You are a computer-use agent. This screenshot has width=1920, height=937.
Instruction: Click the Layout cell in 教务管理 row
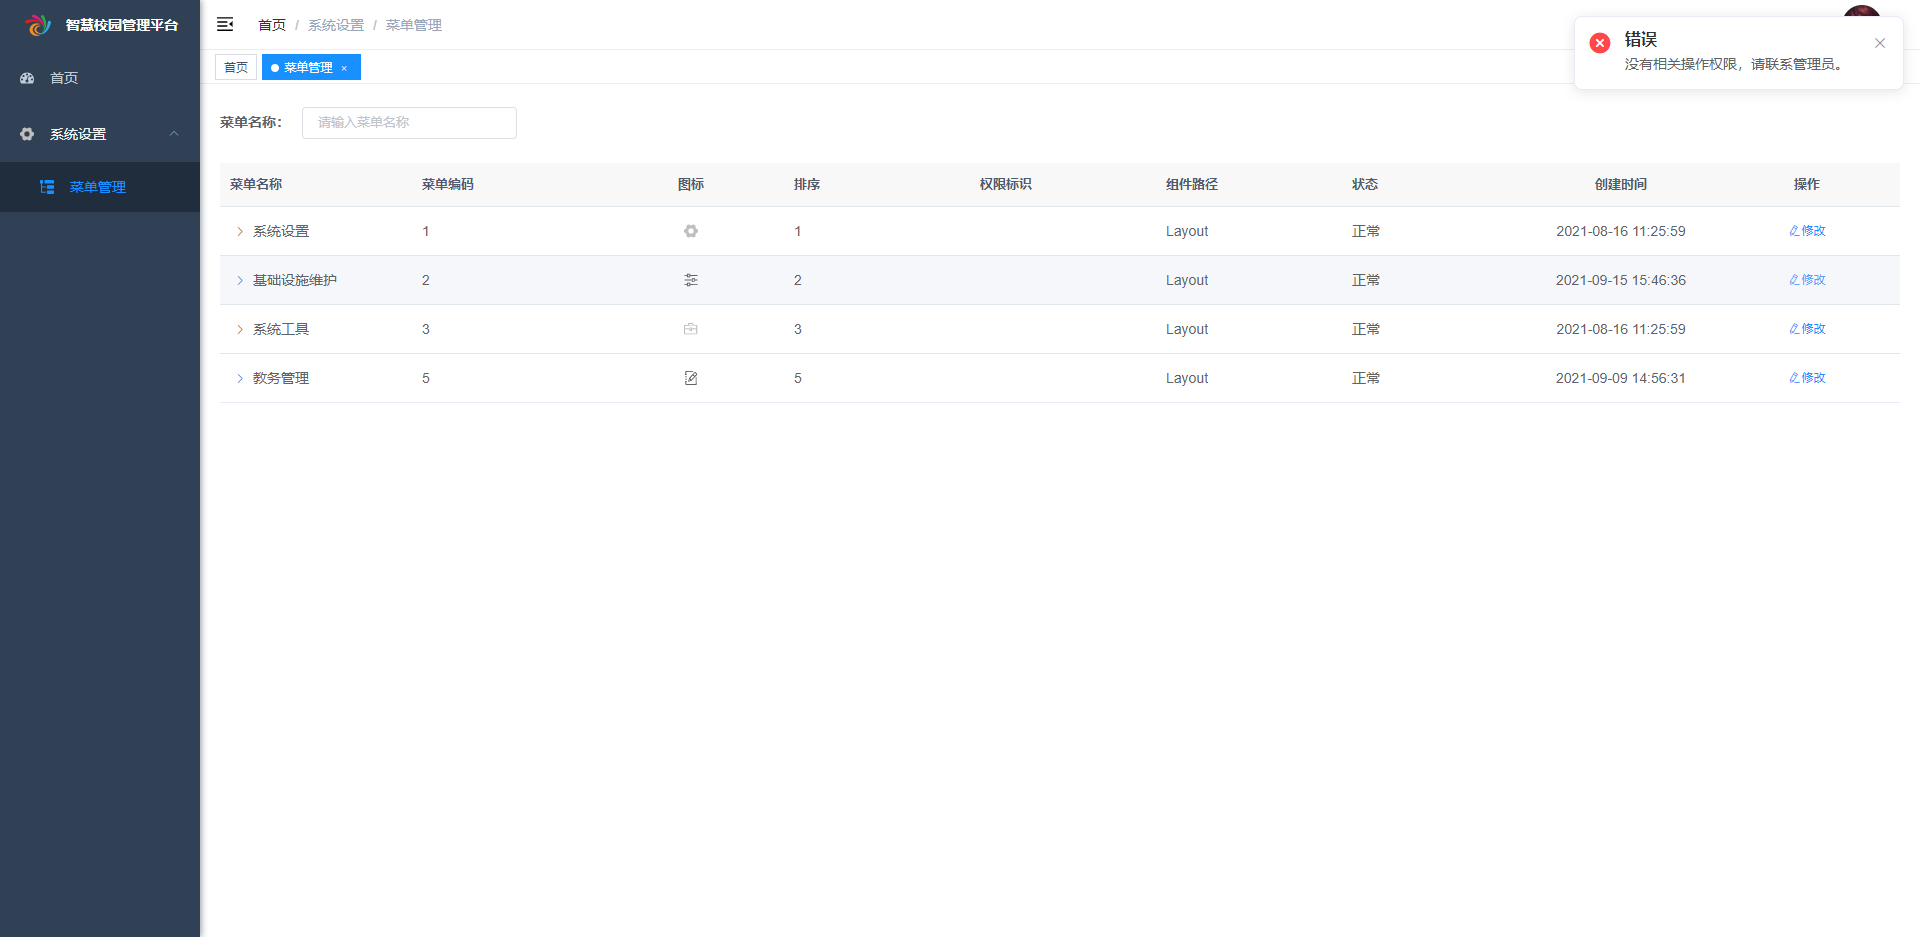coord(1187,378)
